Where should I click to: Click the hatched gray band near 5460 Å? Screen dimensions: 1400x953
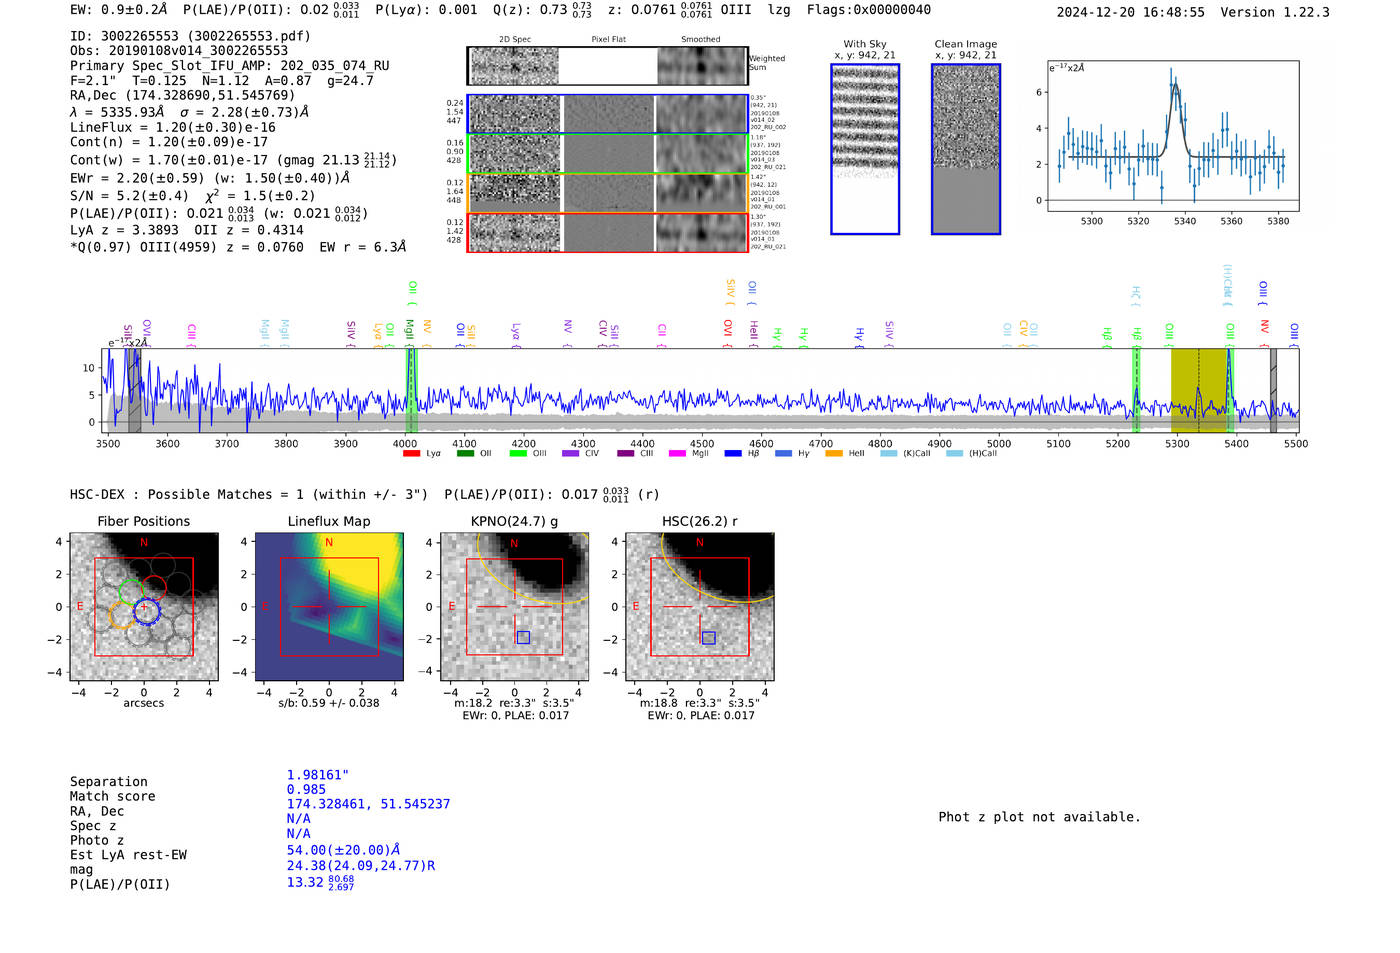(x=1273, y=390)
